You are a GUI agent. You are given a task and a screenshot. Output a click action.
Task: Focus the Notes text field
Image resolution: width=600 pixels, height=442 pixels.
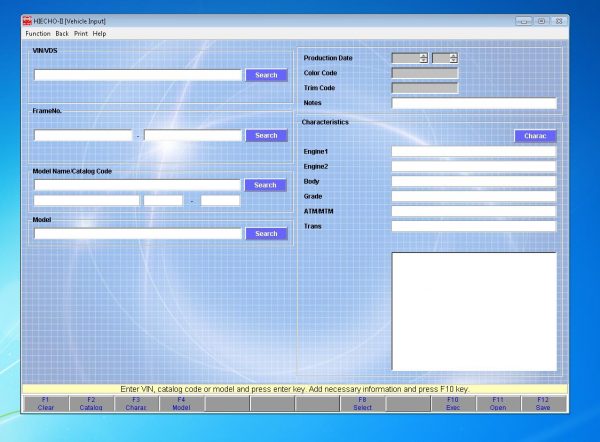click(x=473, y=103)
